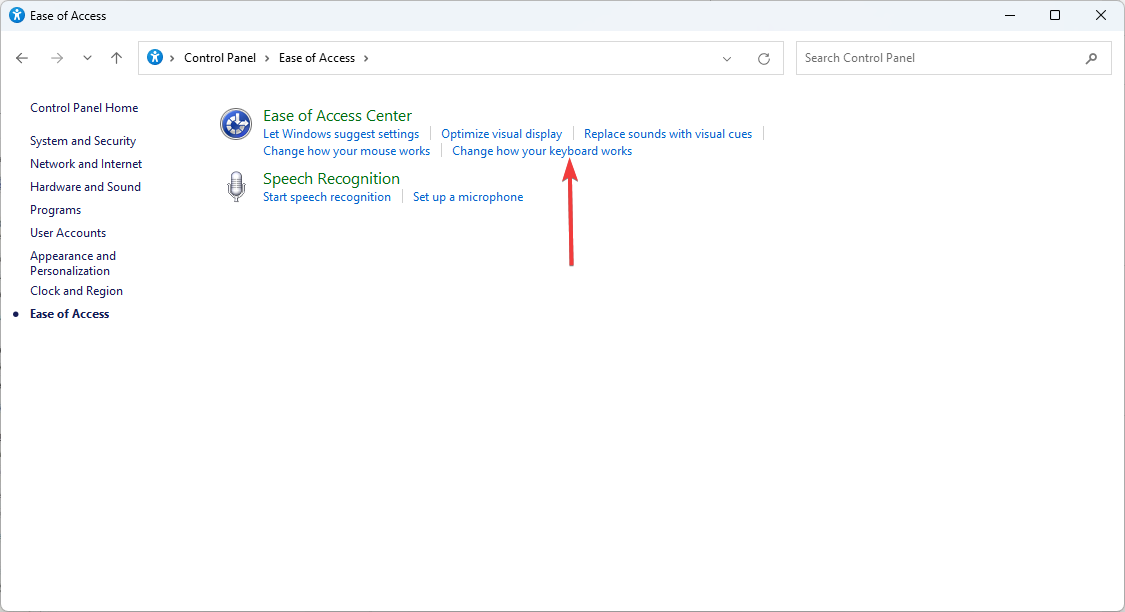
Task: Open User Accounts category
Action: tap(68, 233)
